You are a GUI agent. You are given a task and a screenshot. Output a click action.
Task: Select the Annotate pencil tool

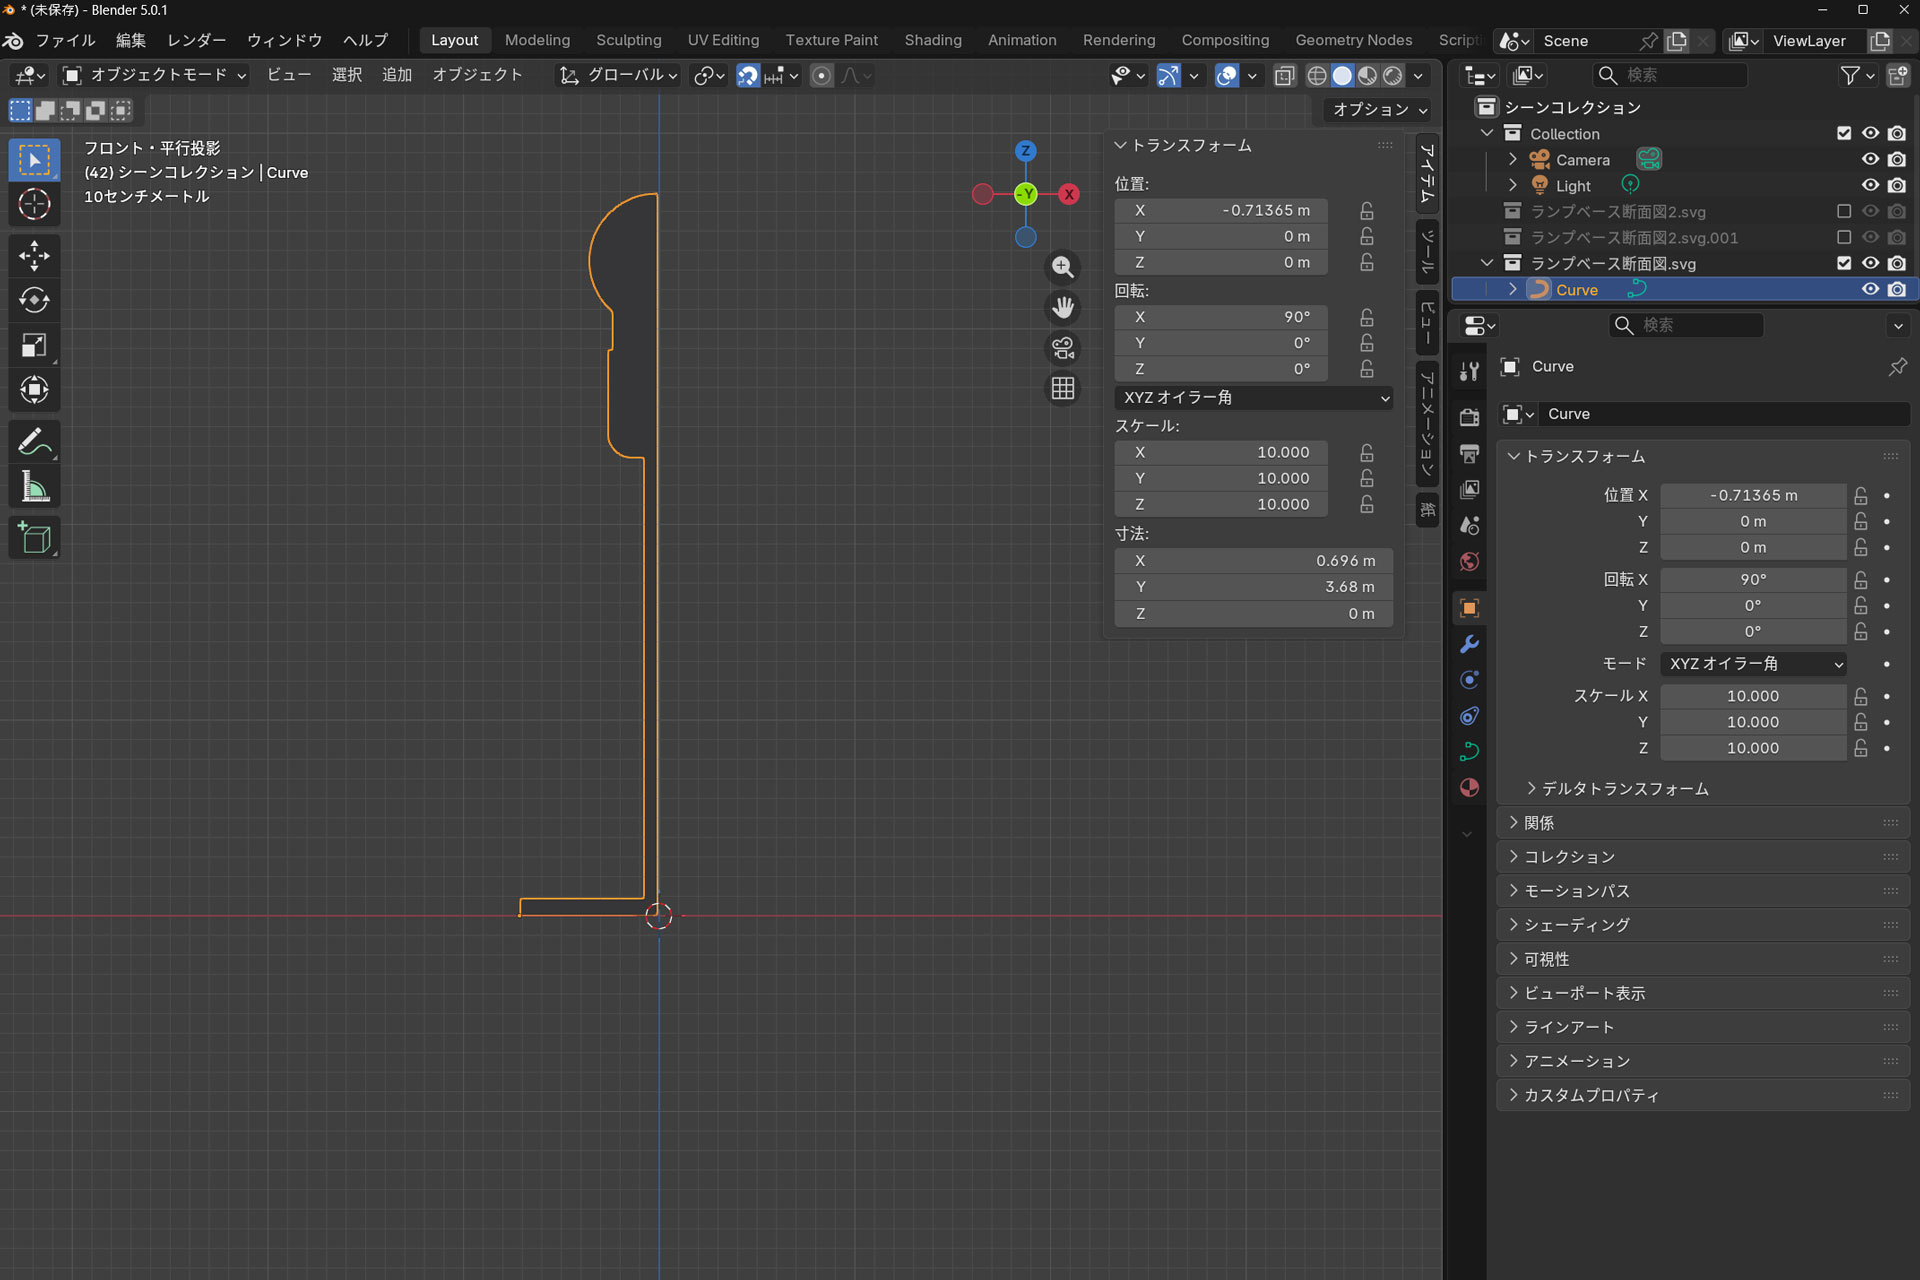[34, 441]
